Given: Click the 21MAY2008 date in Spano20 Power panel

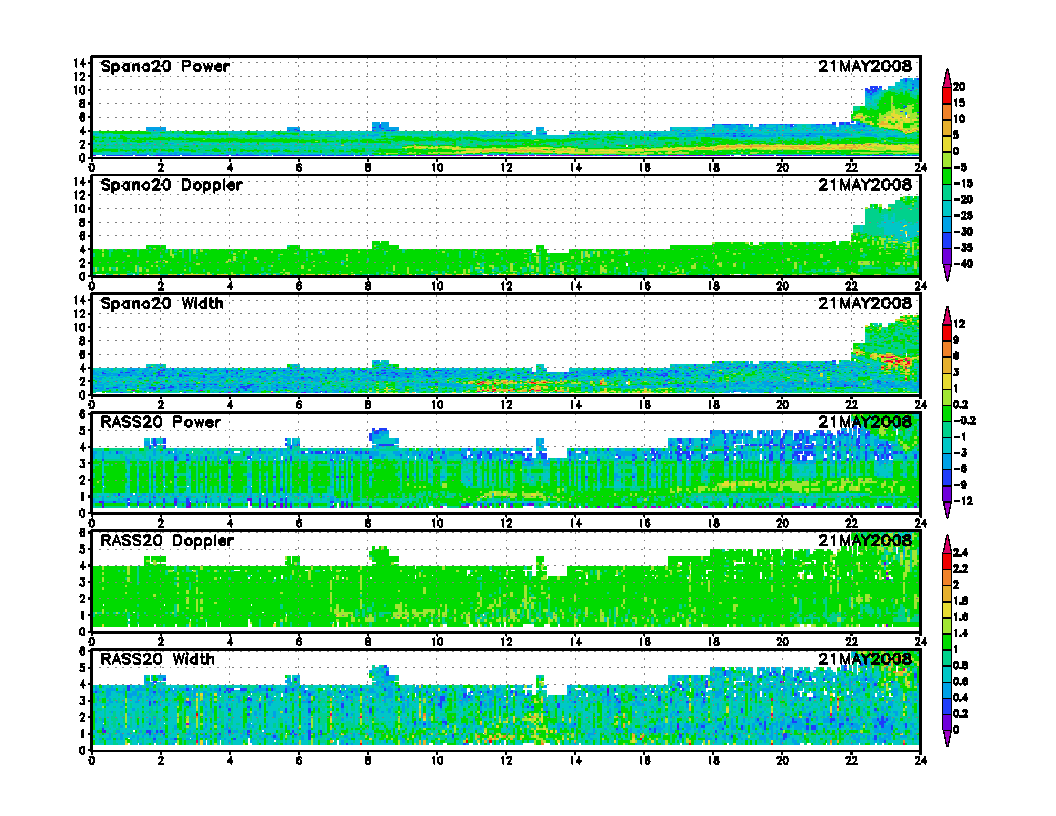Looking at the screenshot, I should point(865,67).
